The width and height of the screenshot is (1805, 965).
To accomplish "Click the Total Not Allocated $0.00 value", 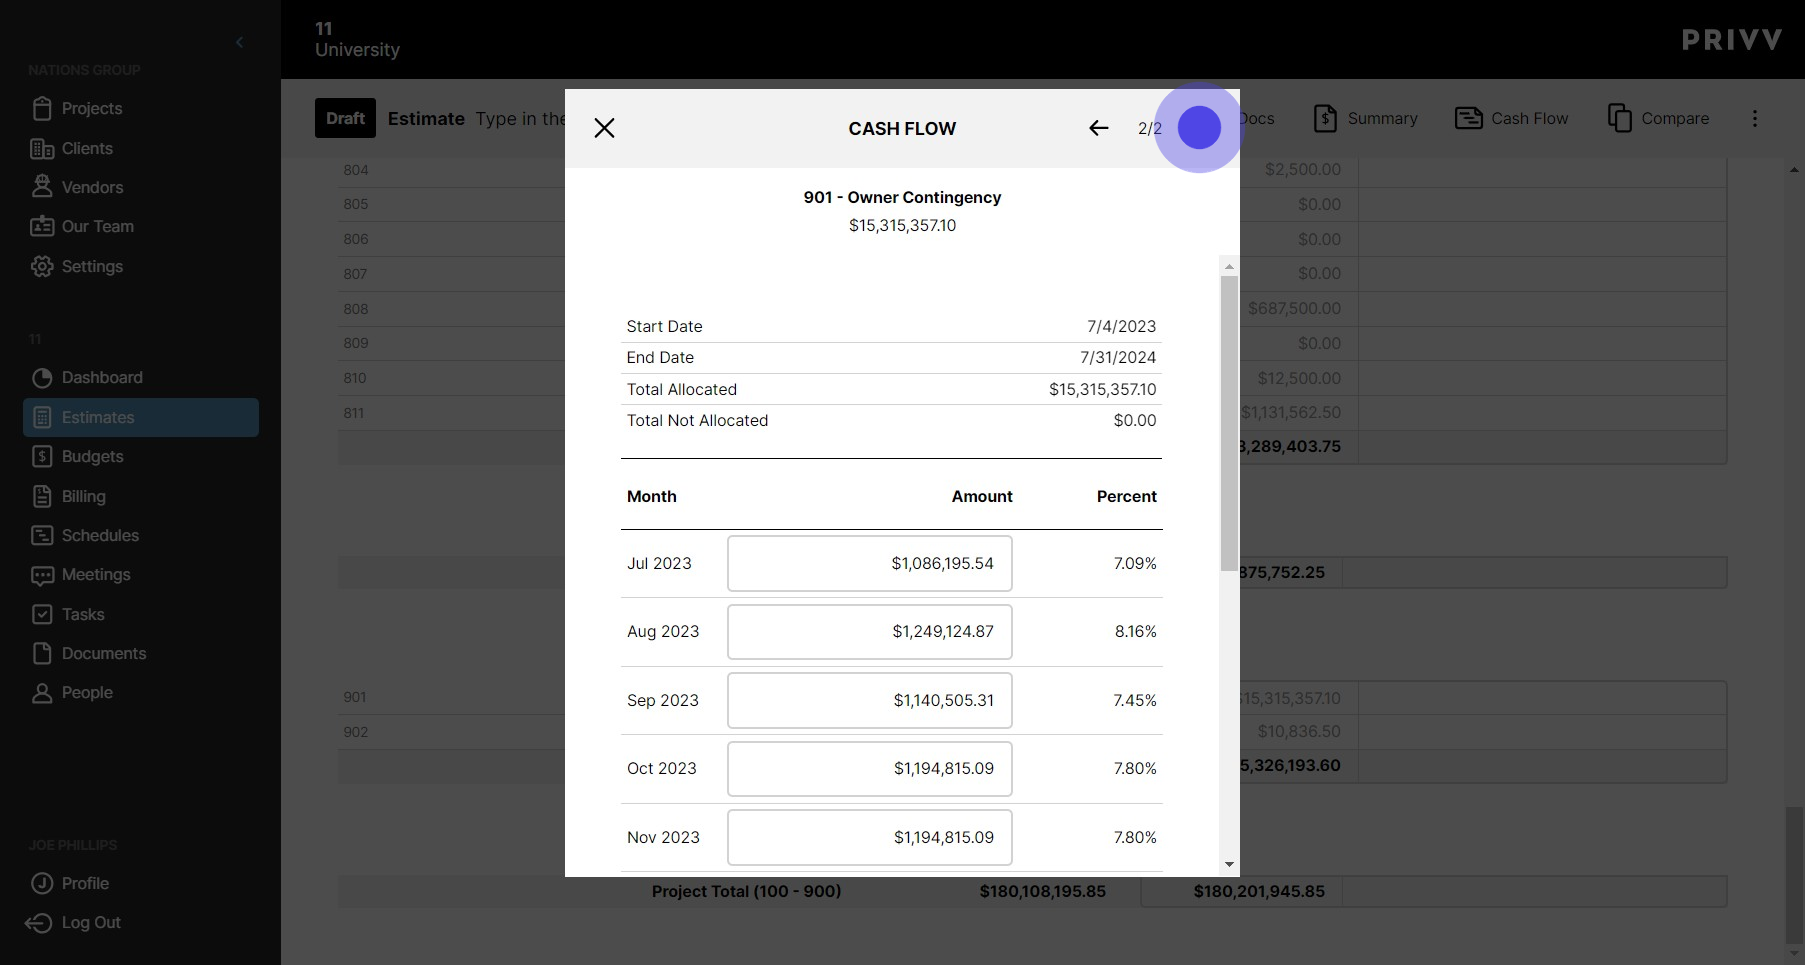I will tap(1135, 420).
